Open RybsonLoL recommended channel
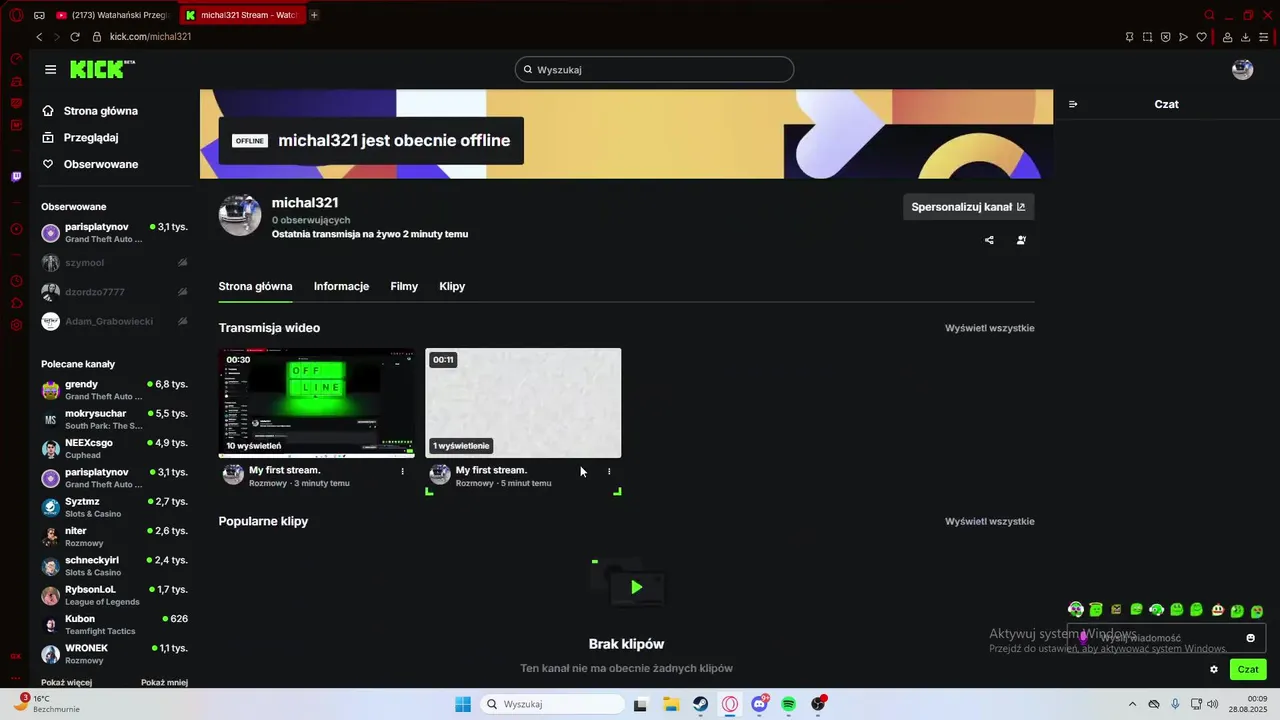Image resolution: width=1280 pixels, height=720 pixels. (115, 595)
